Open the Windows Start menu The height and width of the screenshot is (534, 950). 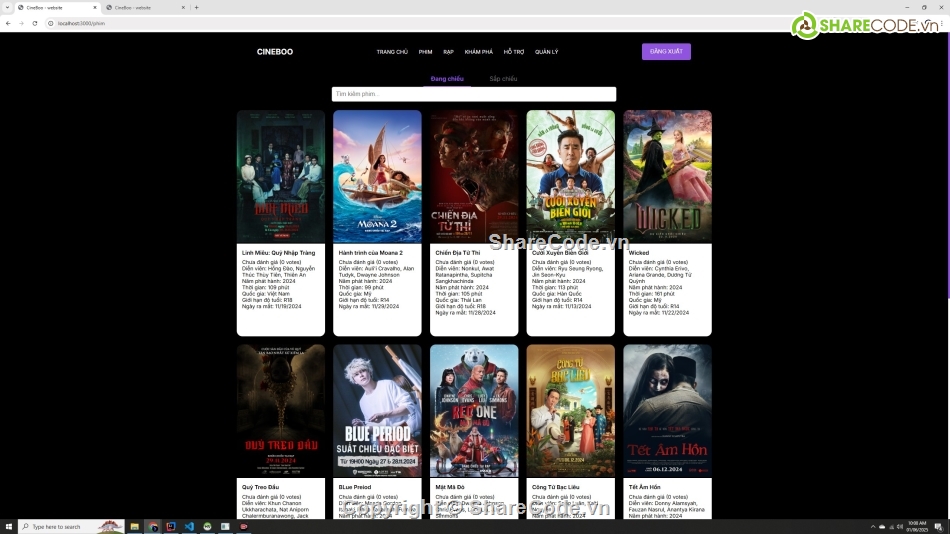(8, 527)
